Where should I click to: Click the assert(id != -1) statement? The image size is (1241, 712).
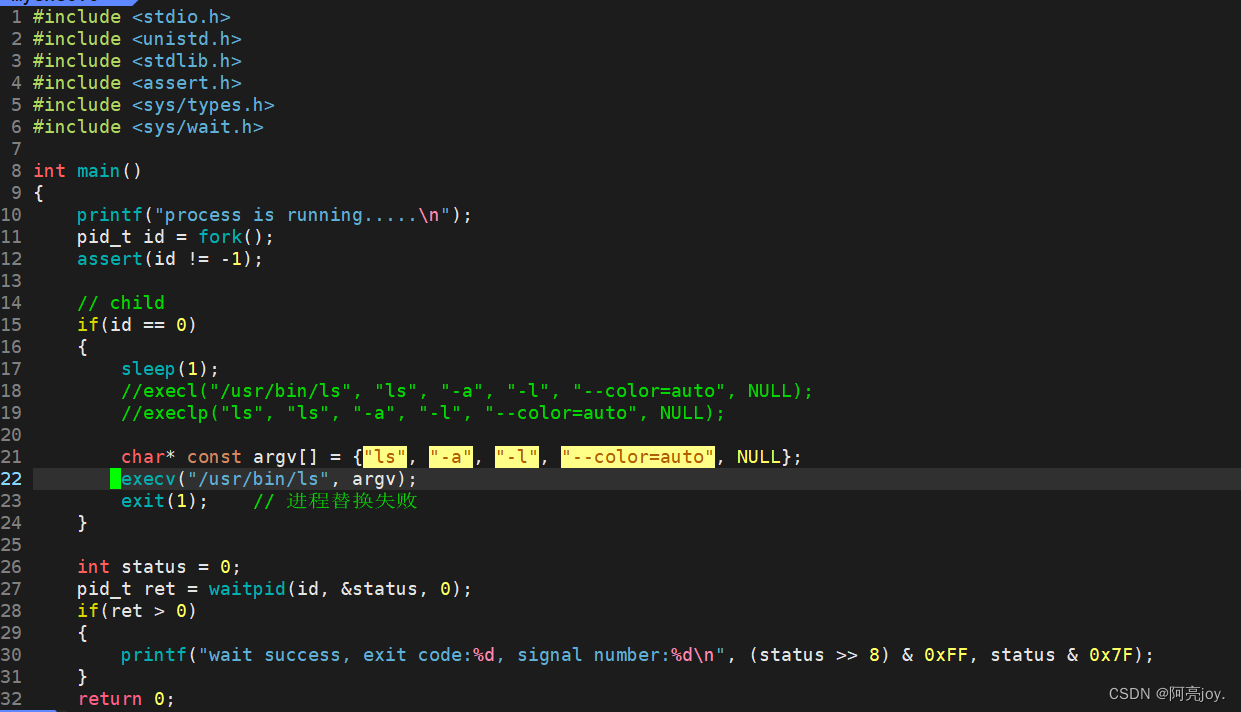[170, 259]
